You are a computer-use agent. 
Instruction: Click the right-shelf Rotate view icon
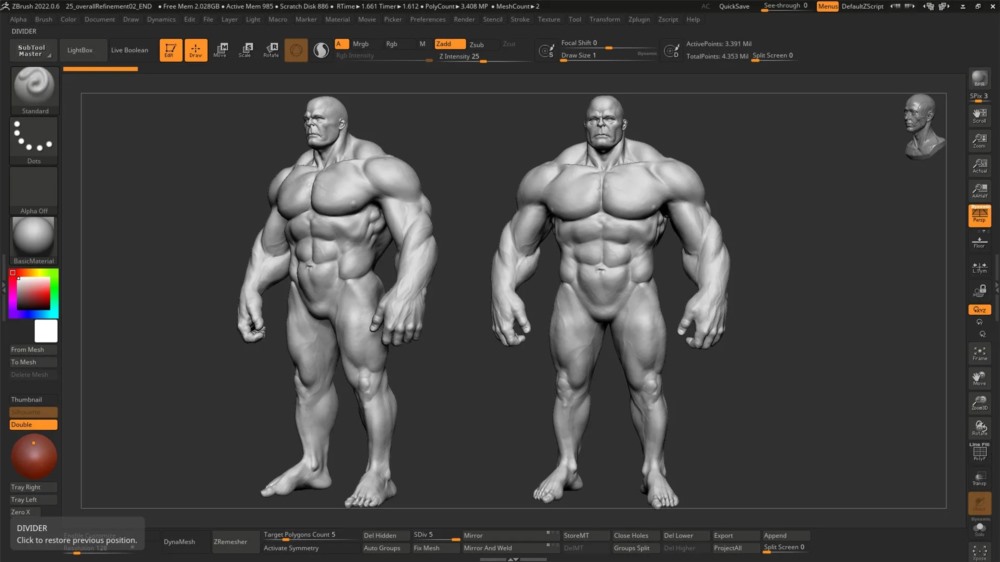(x=980, y=427)
